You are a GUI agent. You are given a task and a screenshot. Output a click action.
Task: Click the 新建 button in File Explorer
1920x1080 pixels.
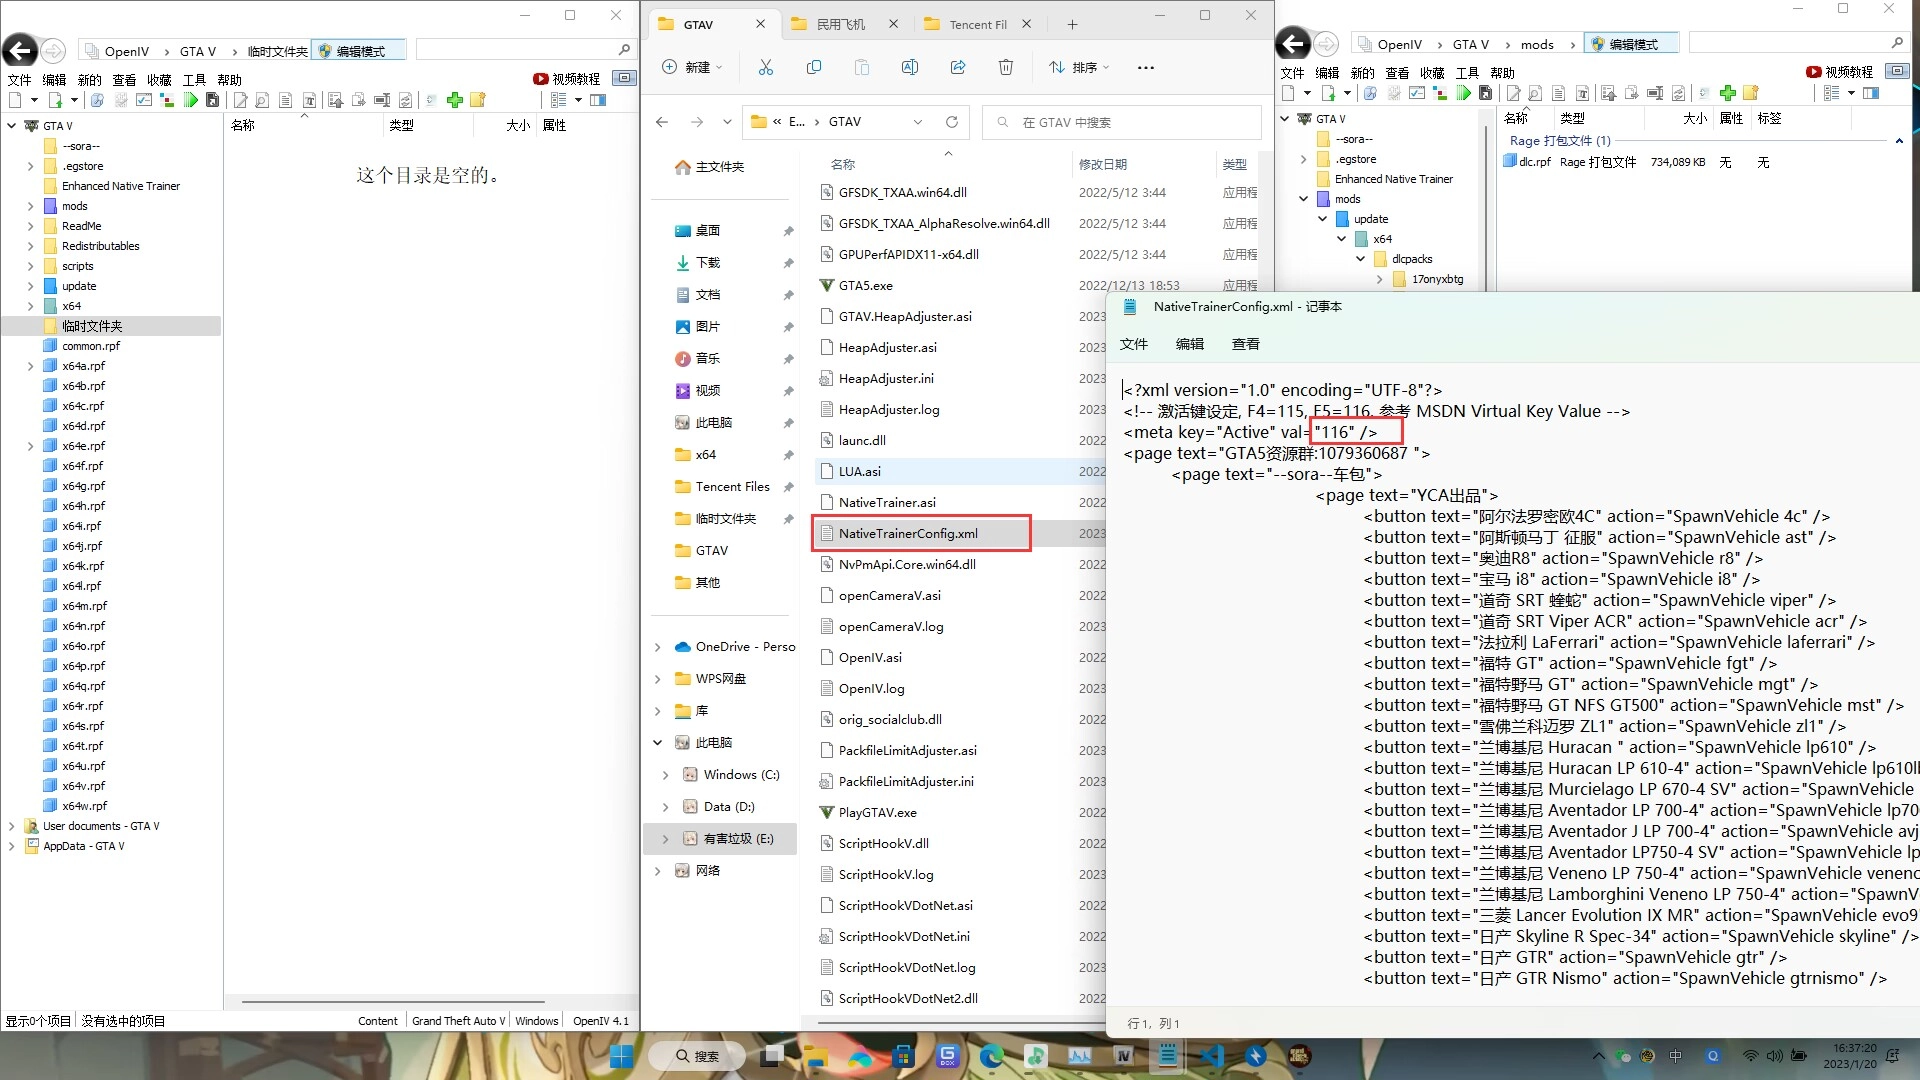[x=691, y=67]
